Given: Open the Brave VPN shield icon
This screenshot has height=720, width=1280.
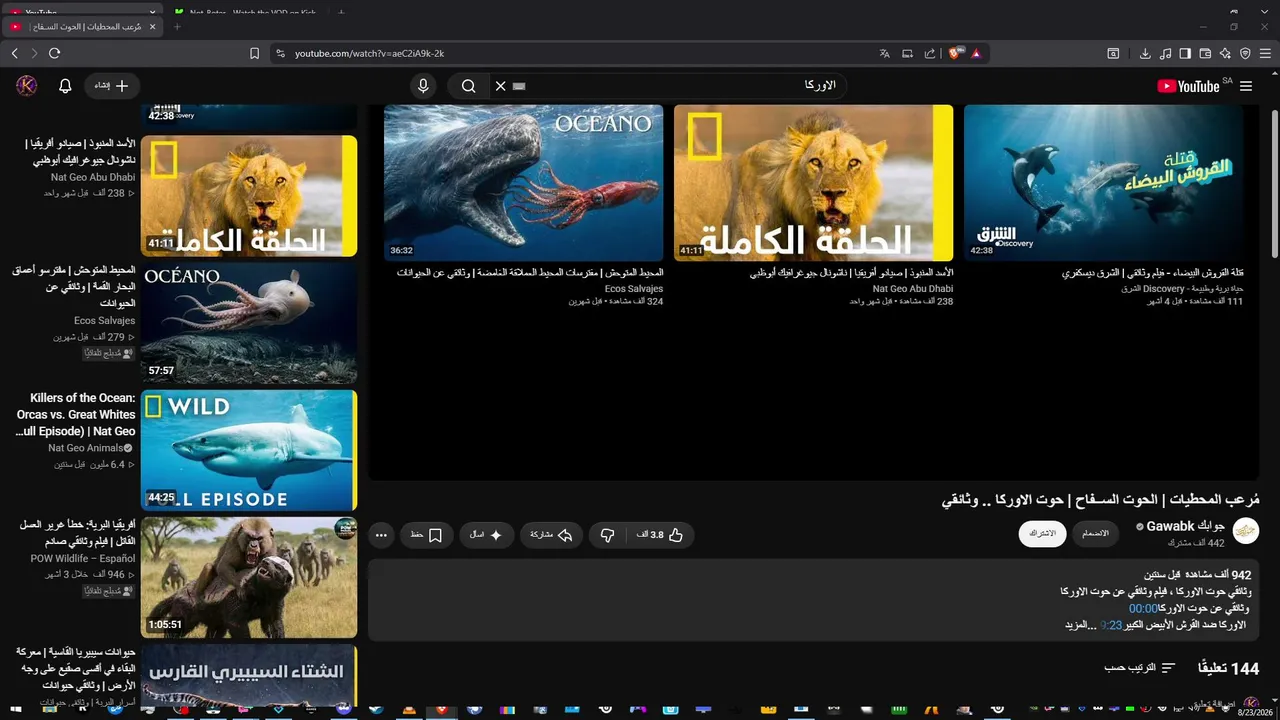Looking at the screenshot, I should point(1245,53).
